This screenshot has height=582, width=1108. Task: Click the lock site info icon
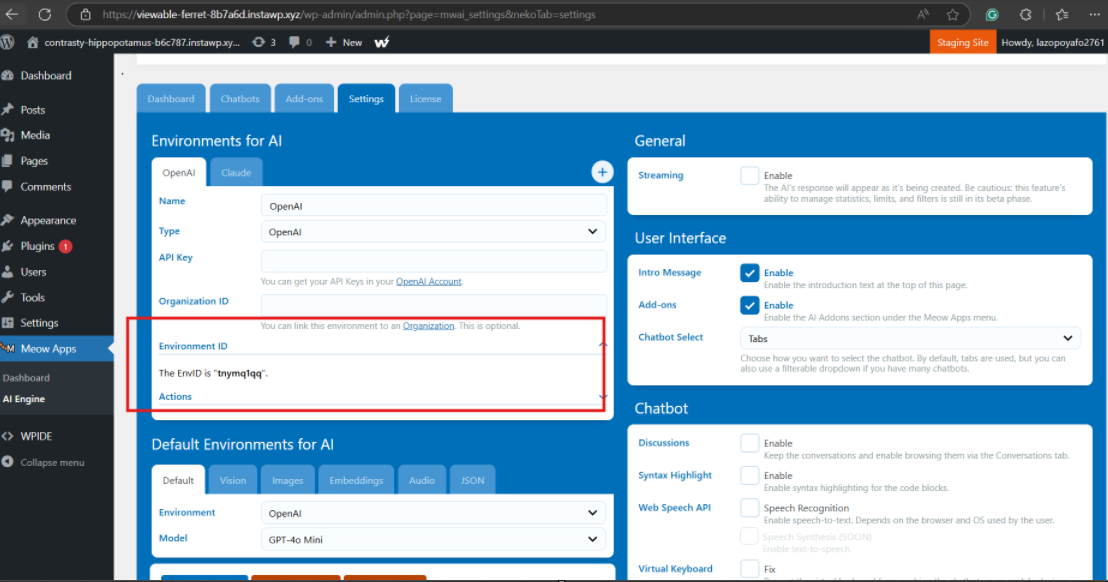pyautogui.click(x=86, y=14)
